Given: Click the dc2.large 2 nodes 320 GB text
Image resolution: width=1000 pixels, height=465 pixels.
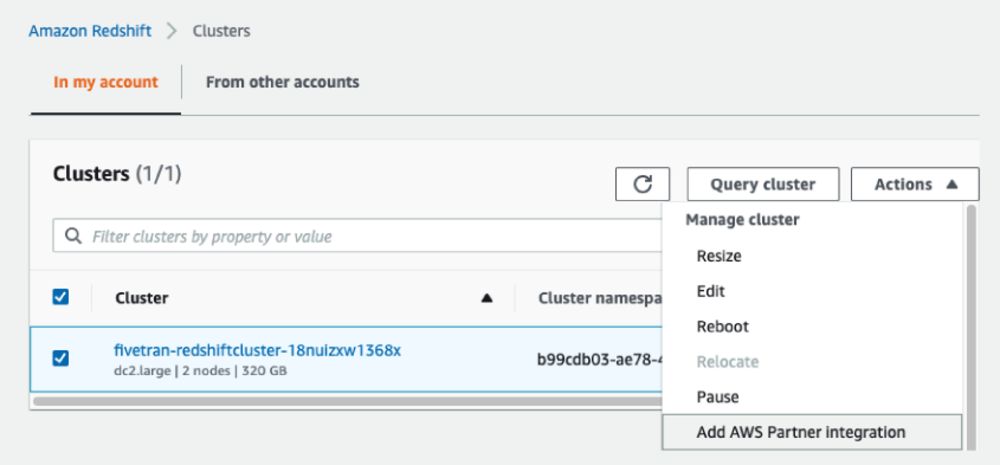Looking at the screenshot, I should click(x=200, y=371).
